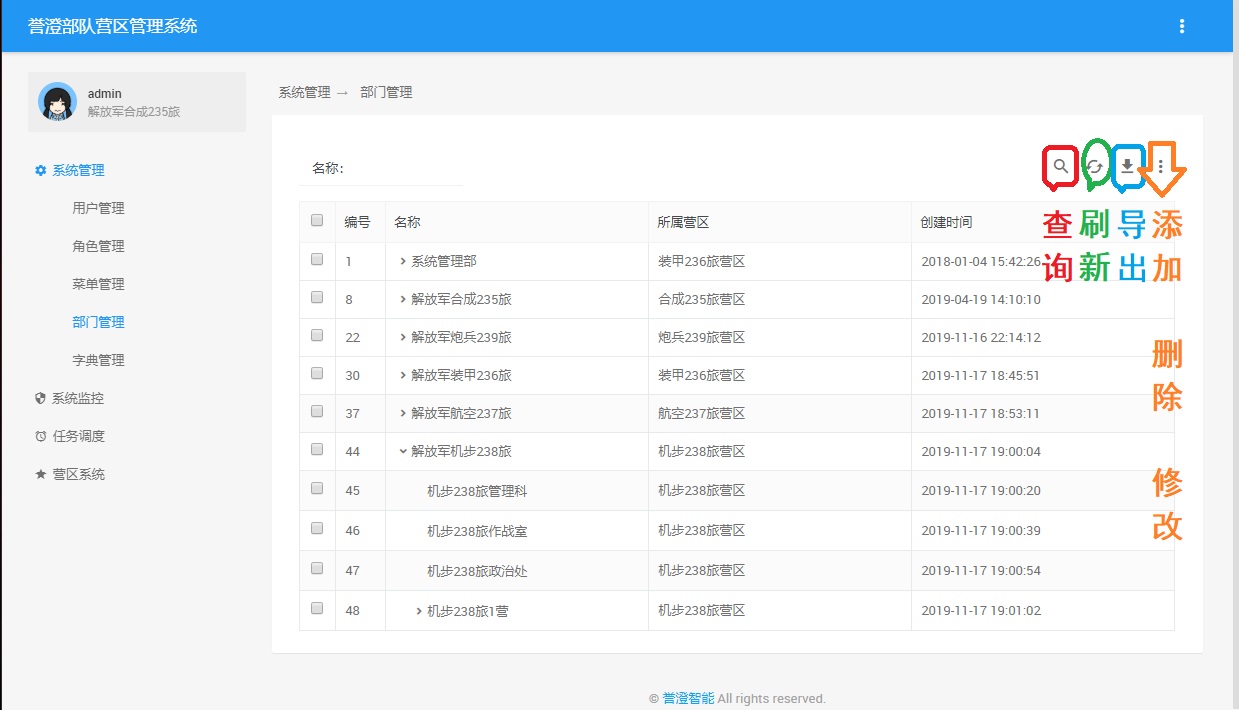The width and height of the screenshot is (1239, 710).
Task: Open the add (添加) three-dot menu icon
Action: 1160,166
